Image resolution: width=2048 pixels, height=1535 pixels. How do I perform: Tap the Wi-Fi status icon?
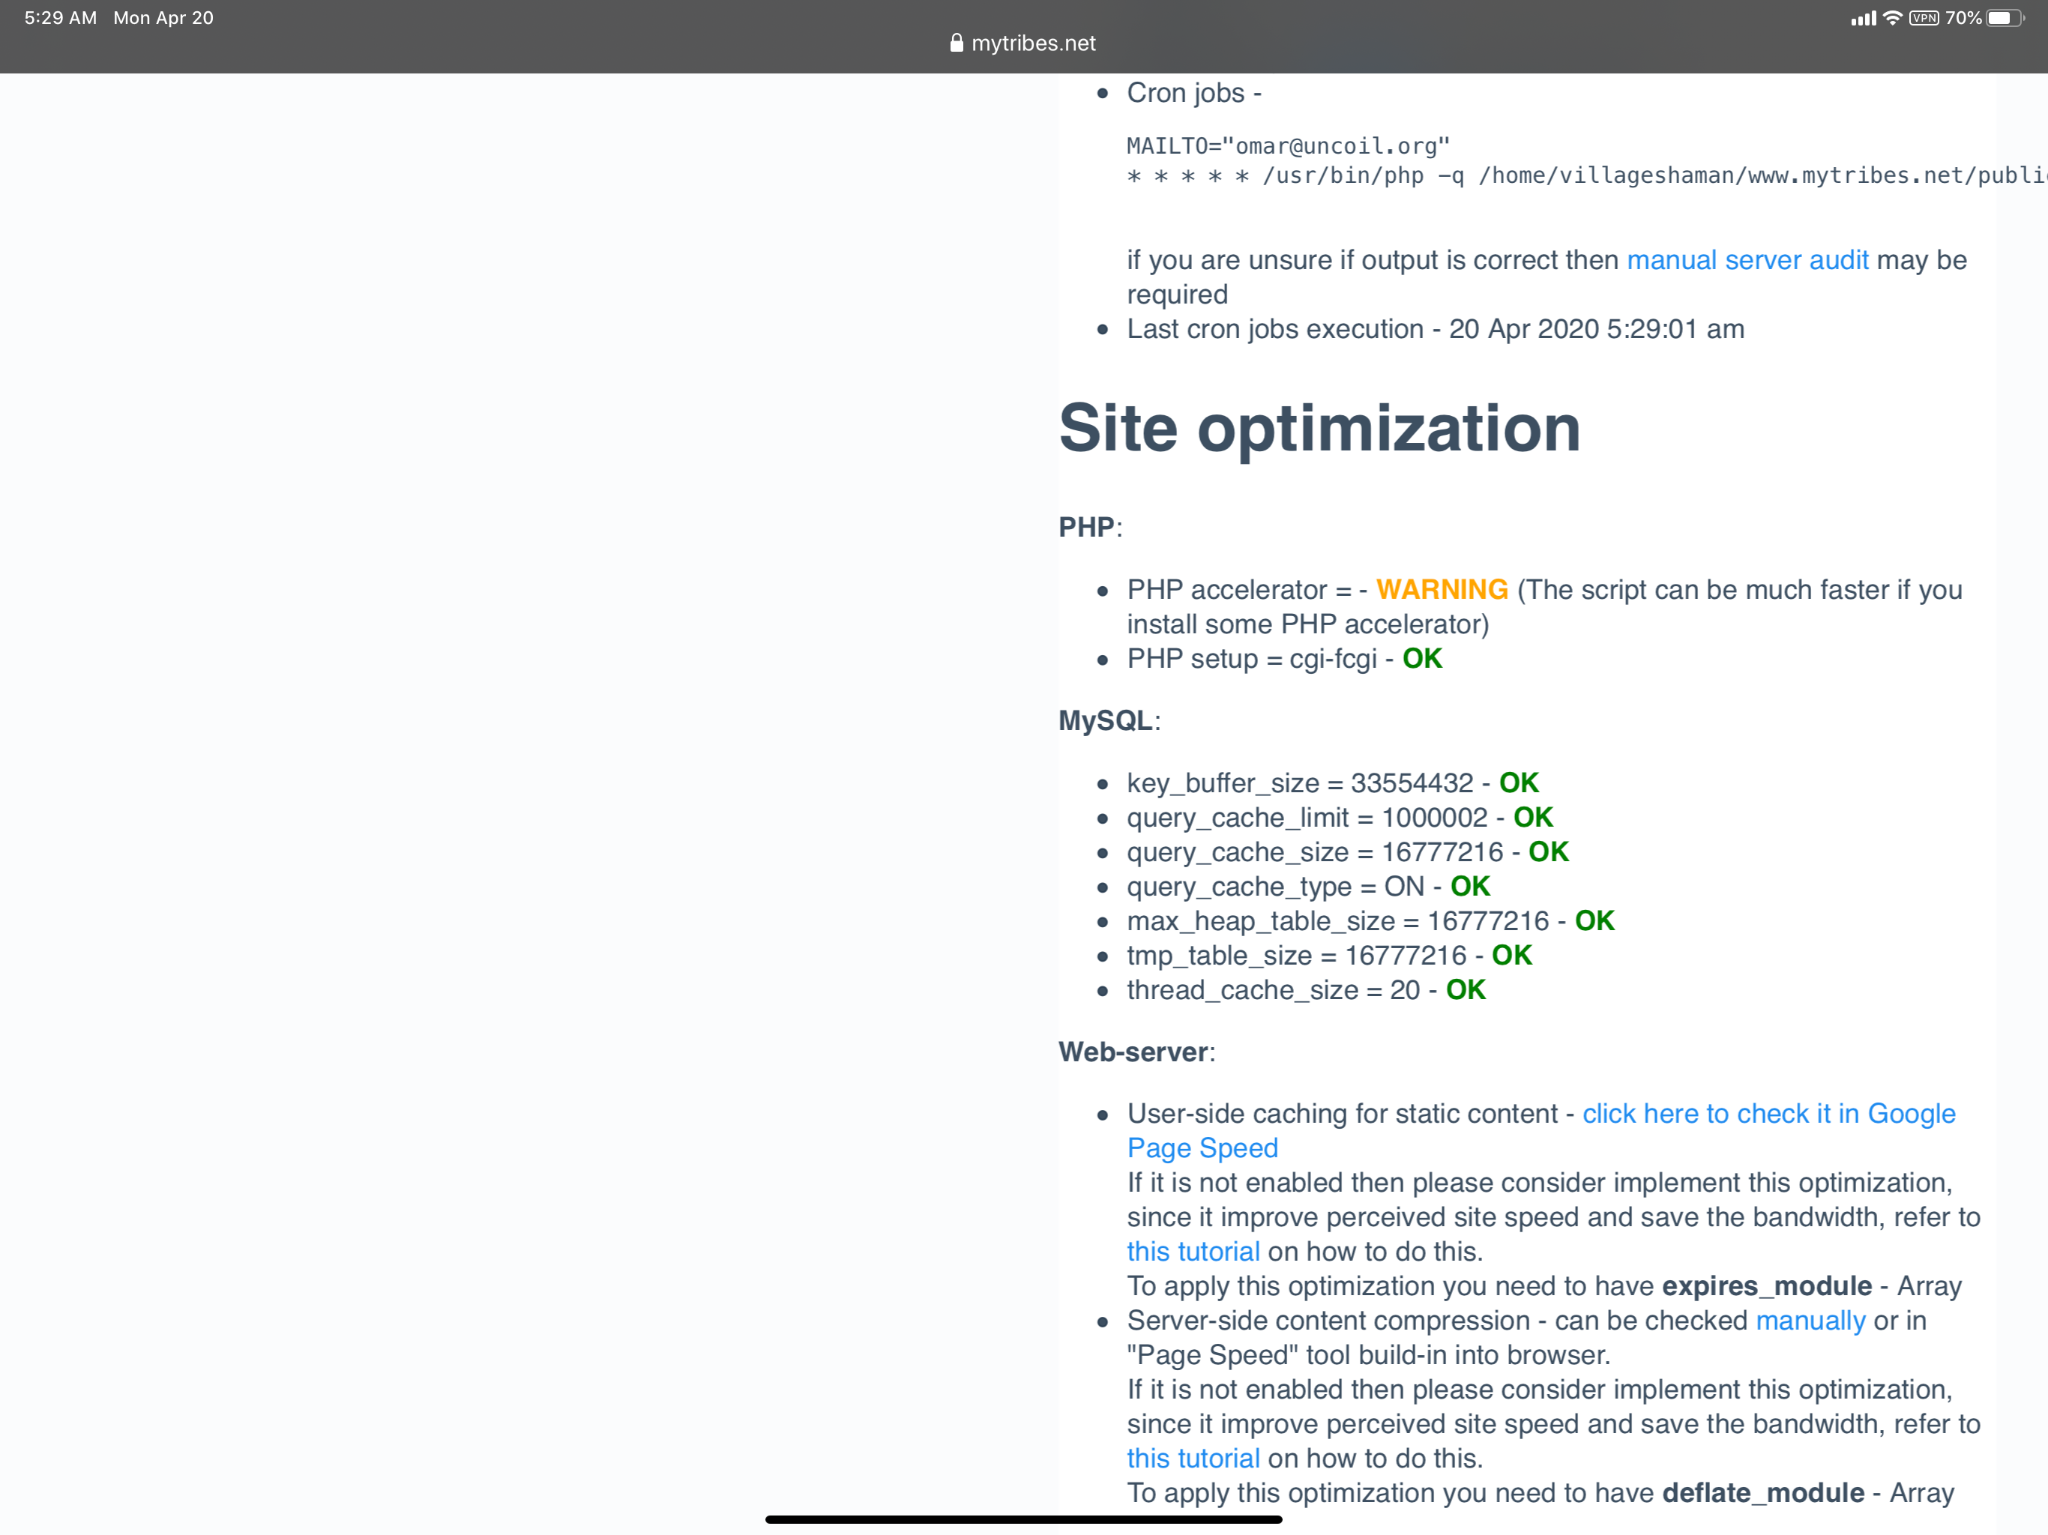tap(1892, 18)
